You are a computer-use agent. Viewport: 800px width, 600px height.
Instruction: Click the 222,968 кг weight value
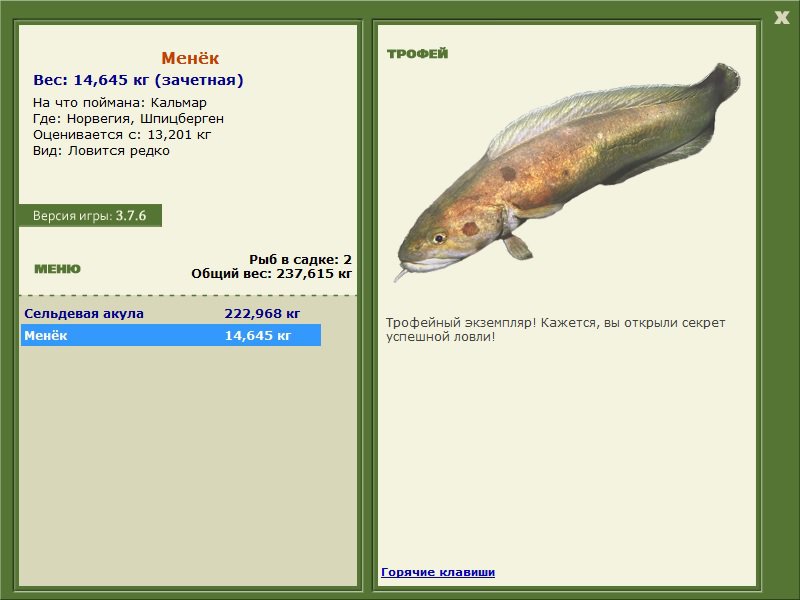(x=262, y=313)
